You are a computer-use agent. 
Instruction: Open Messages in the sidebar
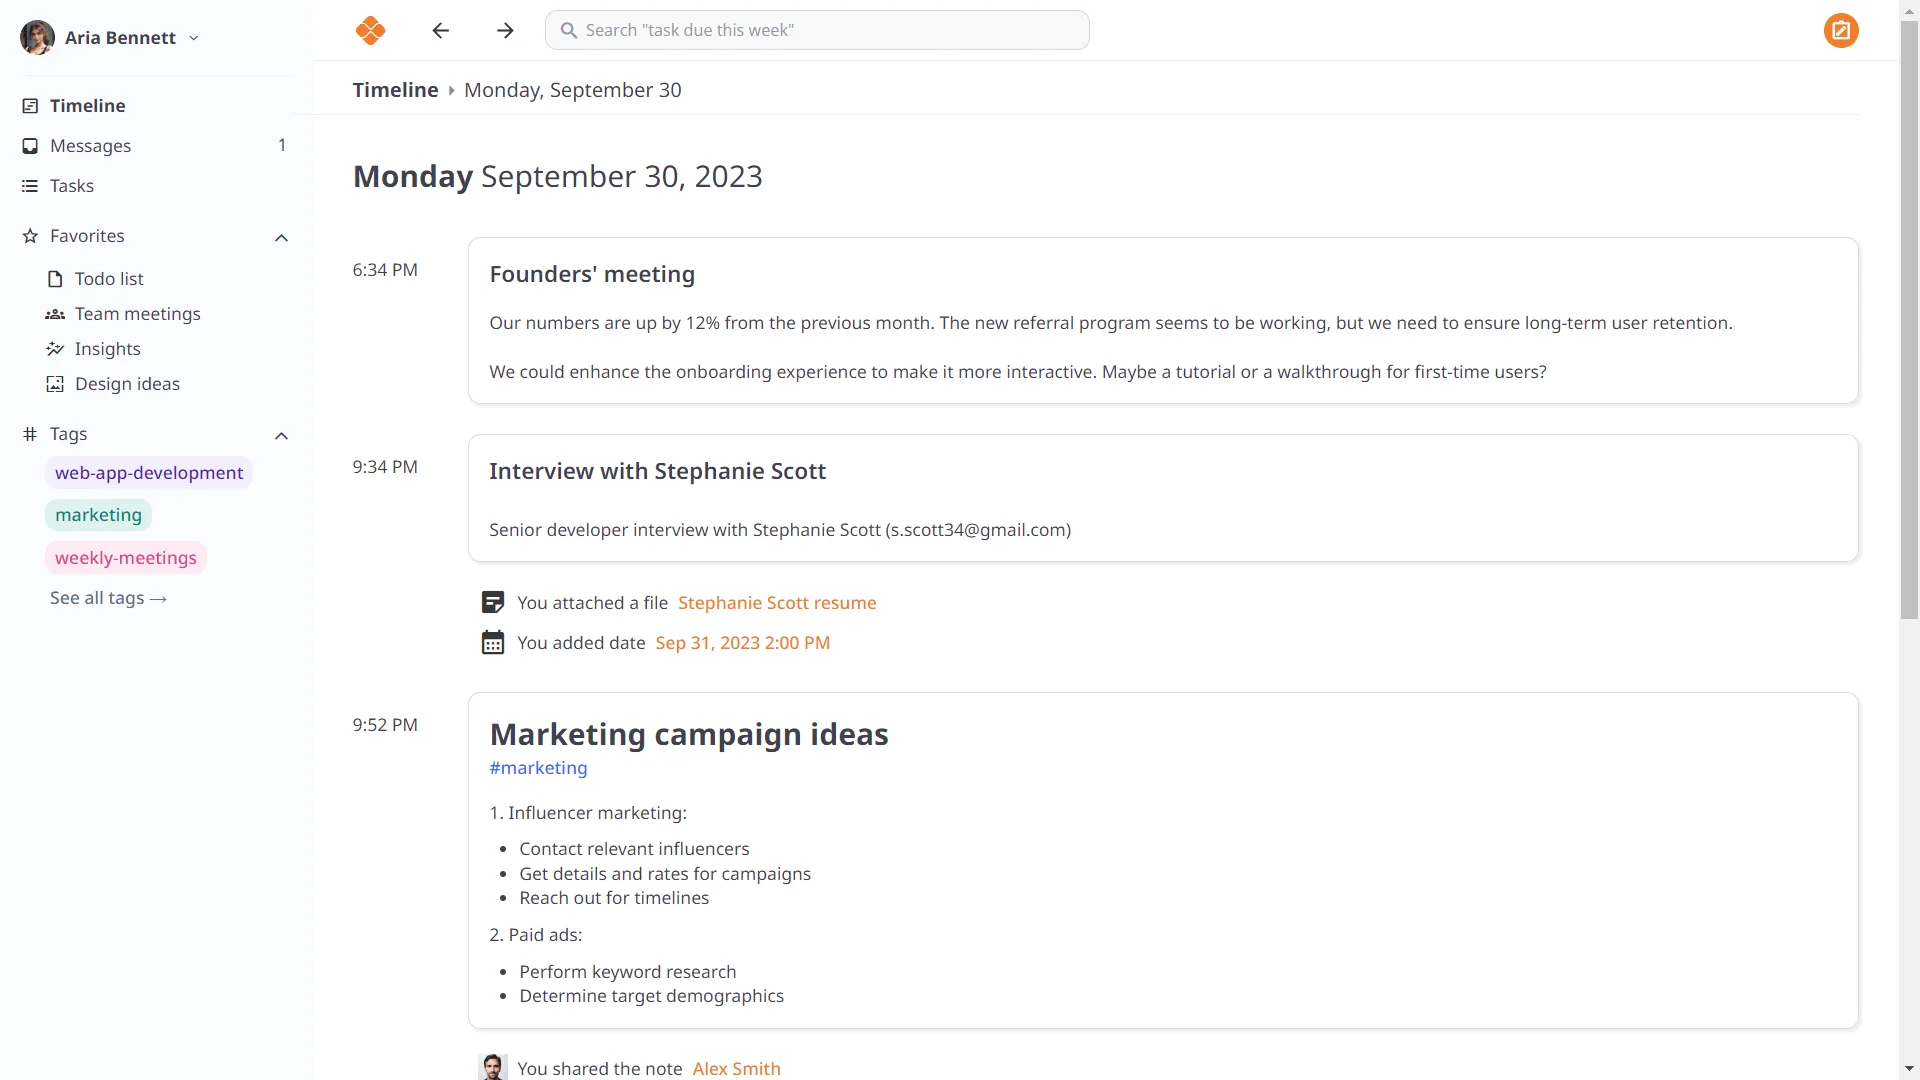click(90, 146)
